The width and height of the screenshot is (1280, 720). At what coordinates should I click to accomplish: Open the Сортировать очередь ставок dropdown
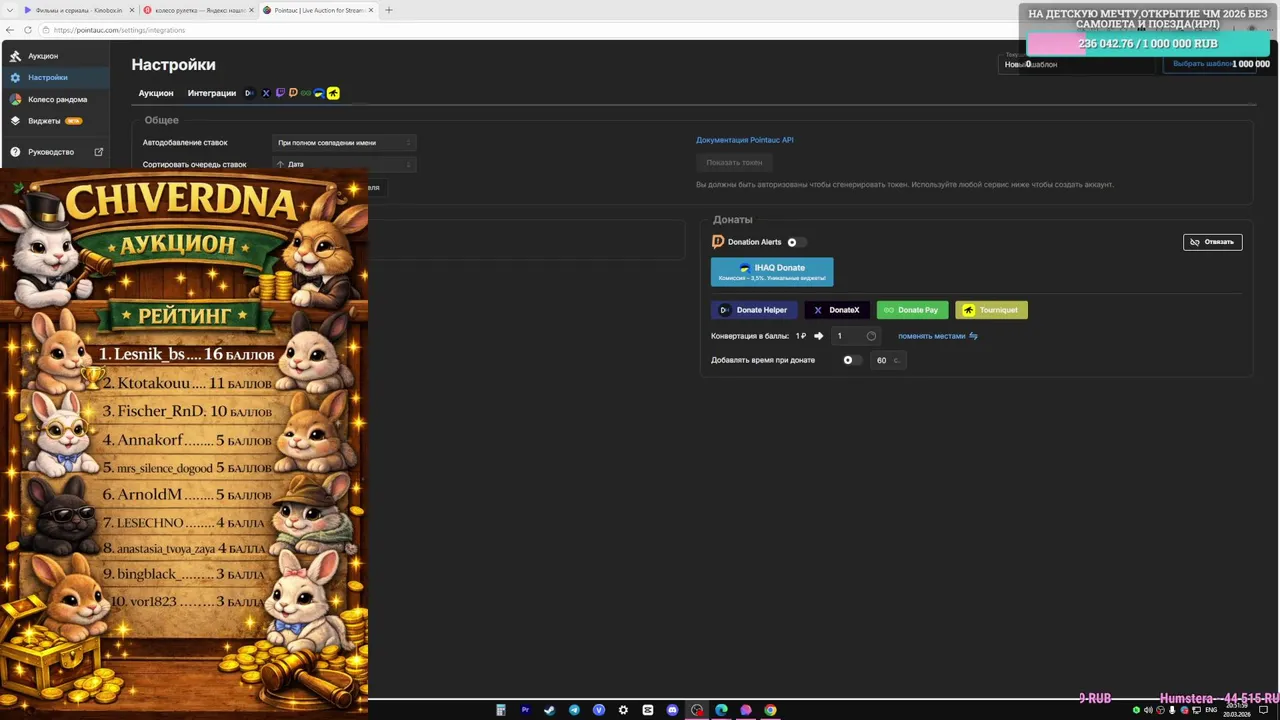pyautogui.click(x=344, y=164)
